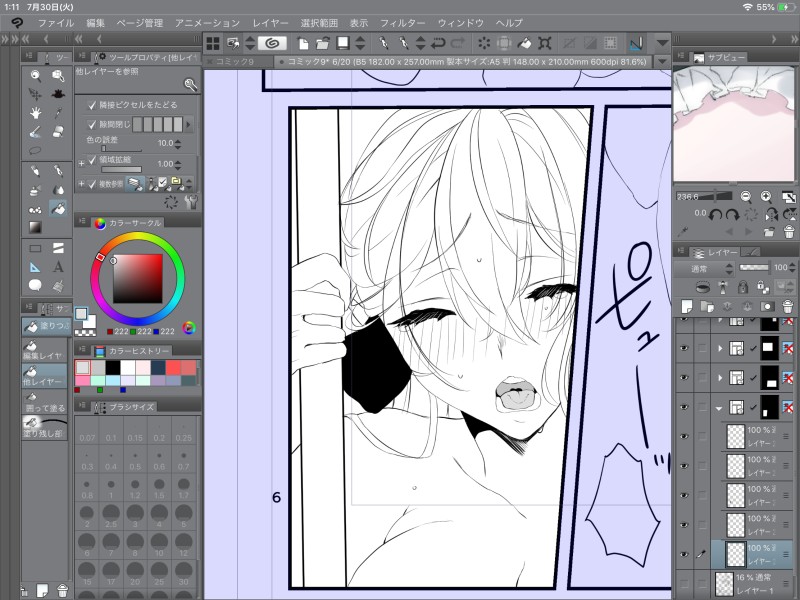Image resolution: width=800 pixels, height=600 pixels.
Task: Open sub tool detail wrench icon
Action: (191, 203)
